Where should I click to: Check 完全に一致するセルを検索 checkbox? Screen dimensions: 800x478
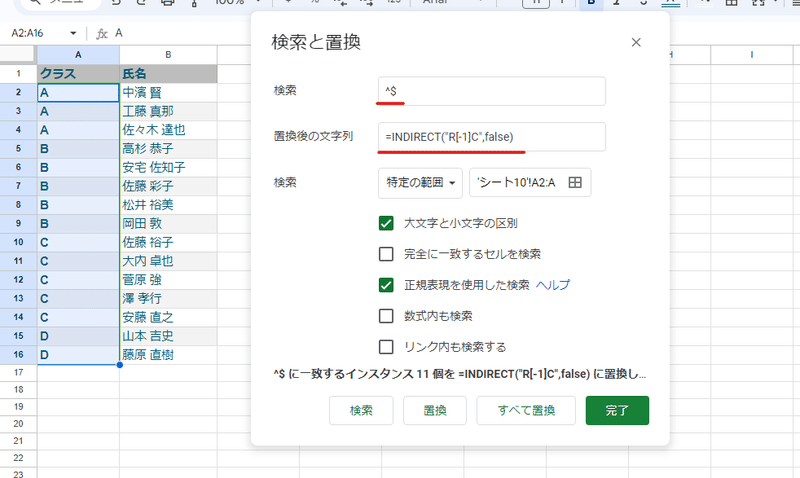(386, 254)
